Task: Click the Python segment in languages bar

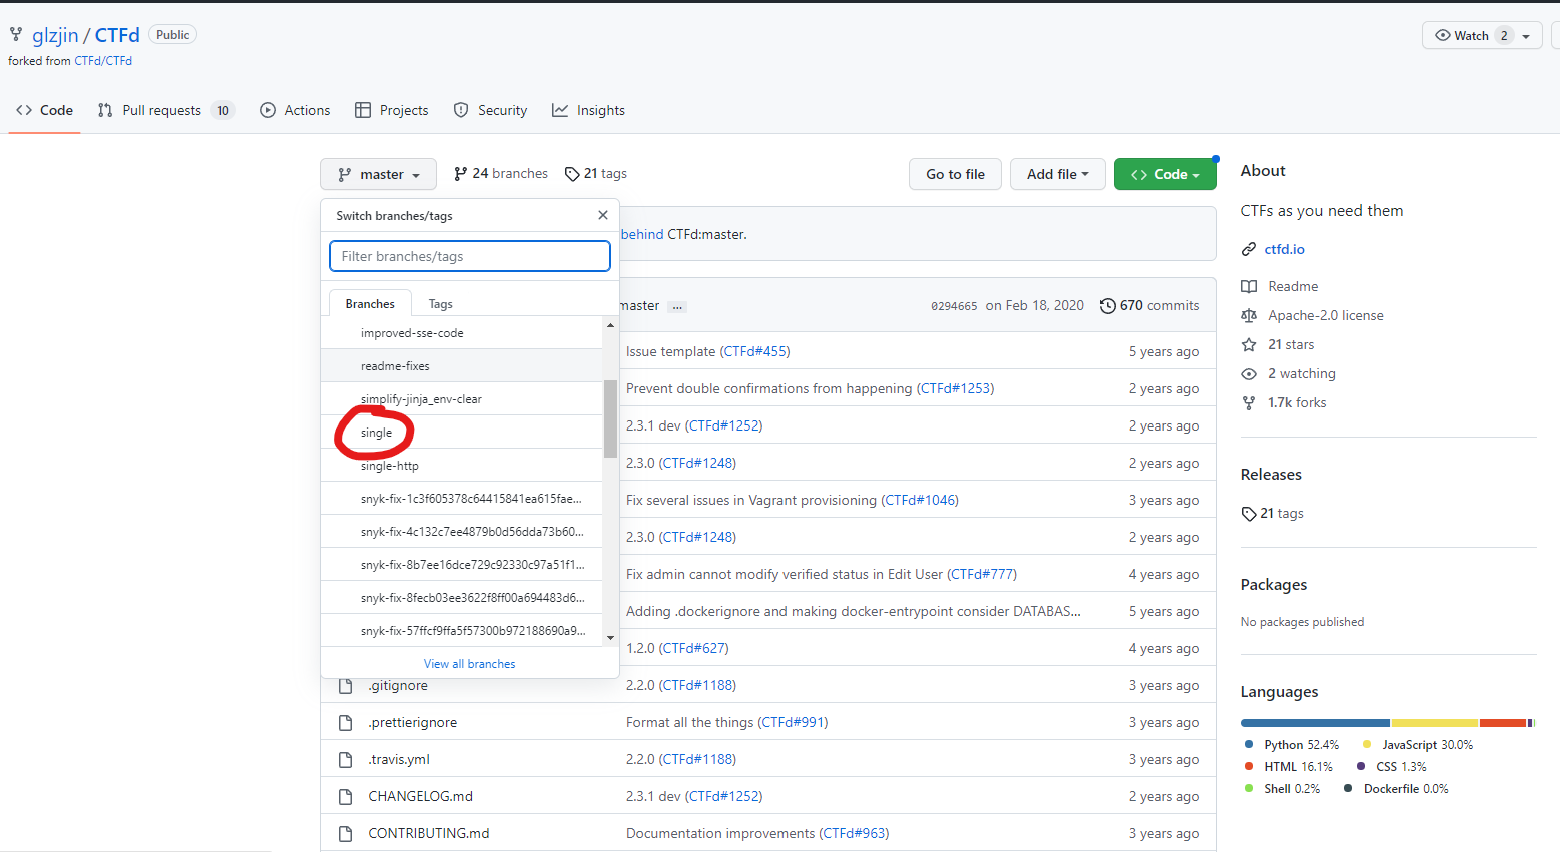Action: coord(1314,723)
